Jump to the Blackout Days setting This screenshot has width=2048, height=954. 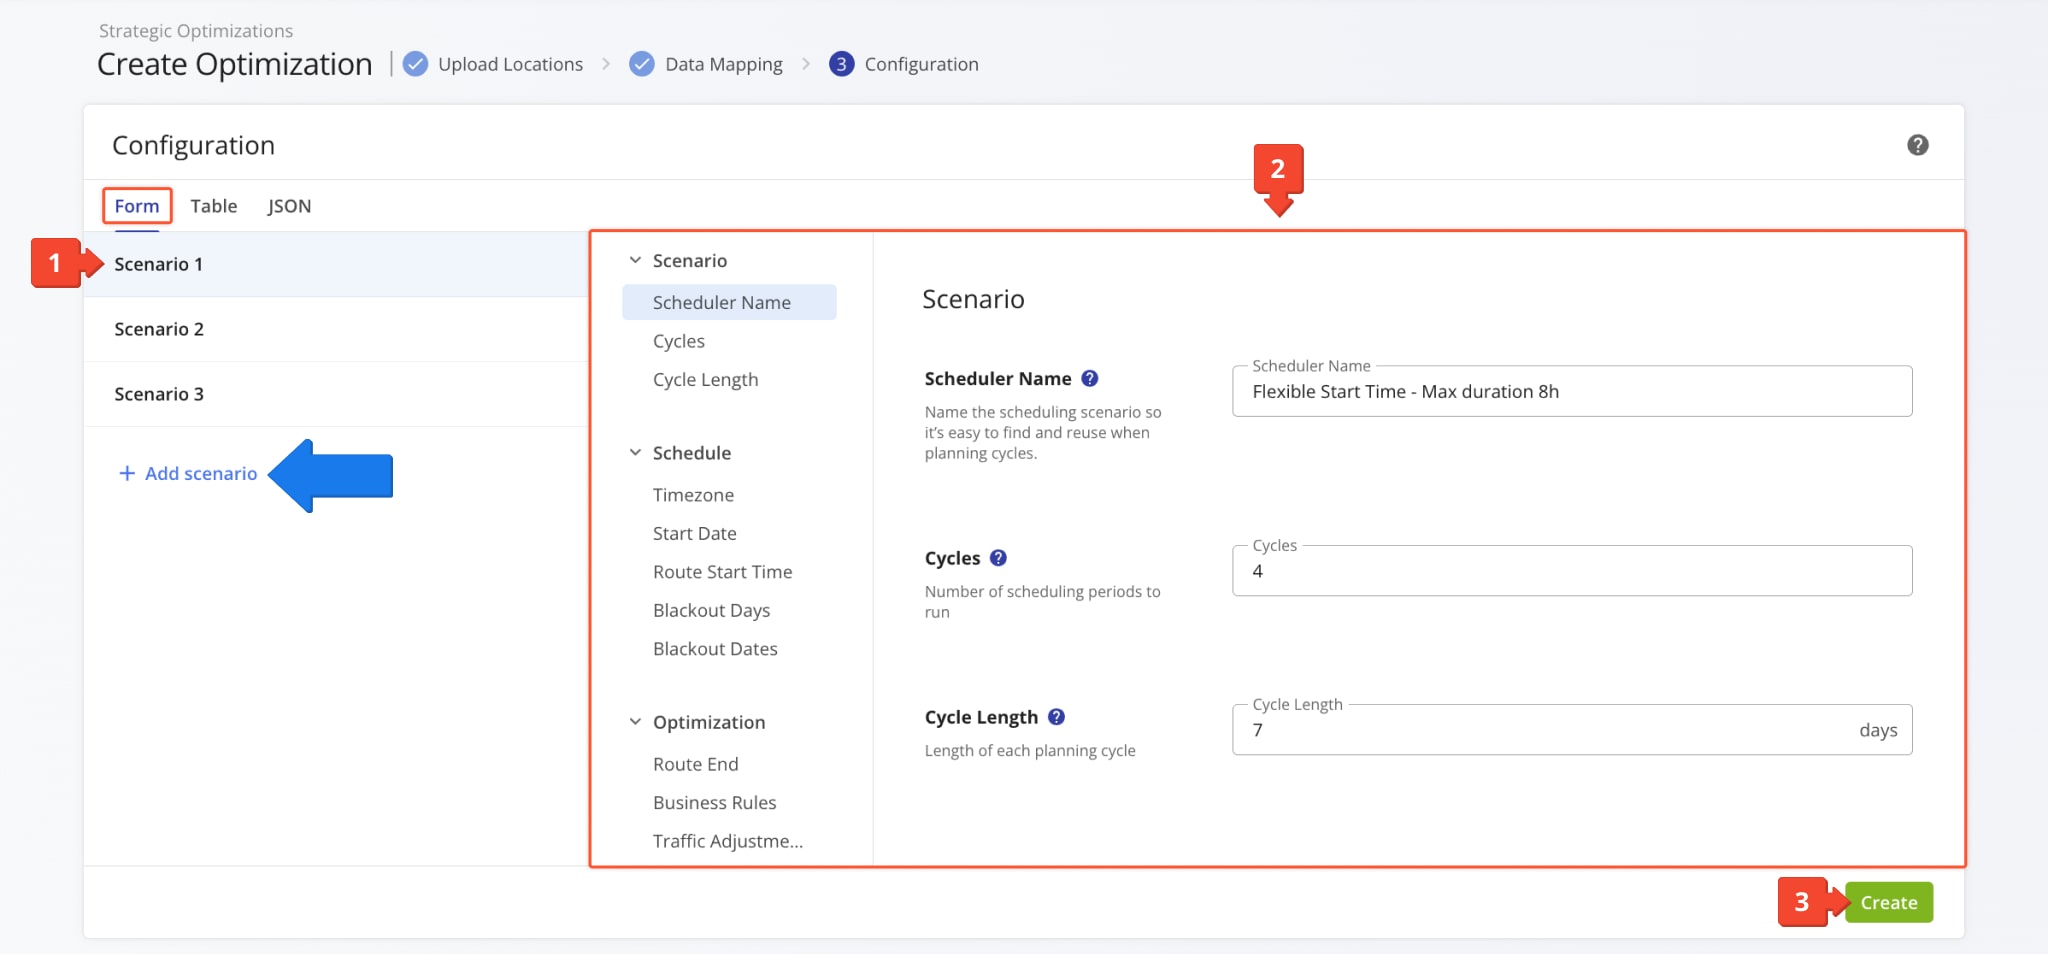711,610
